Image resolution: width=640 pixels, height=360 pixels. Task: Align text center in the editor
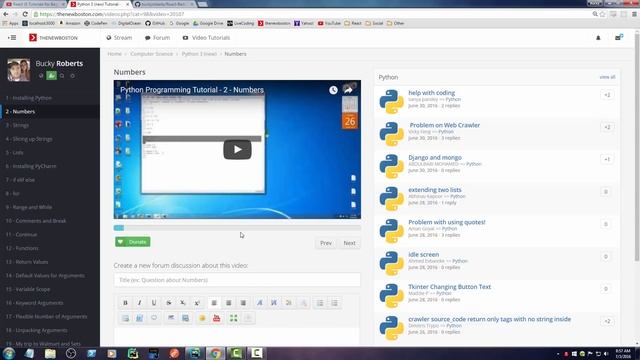[x=229, y=303]
